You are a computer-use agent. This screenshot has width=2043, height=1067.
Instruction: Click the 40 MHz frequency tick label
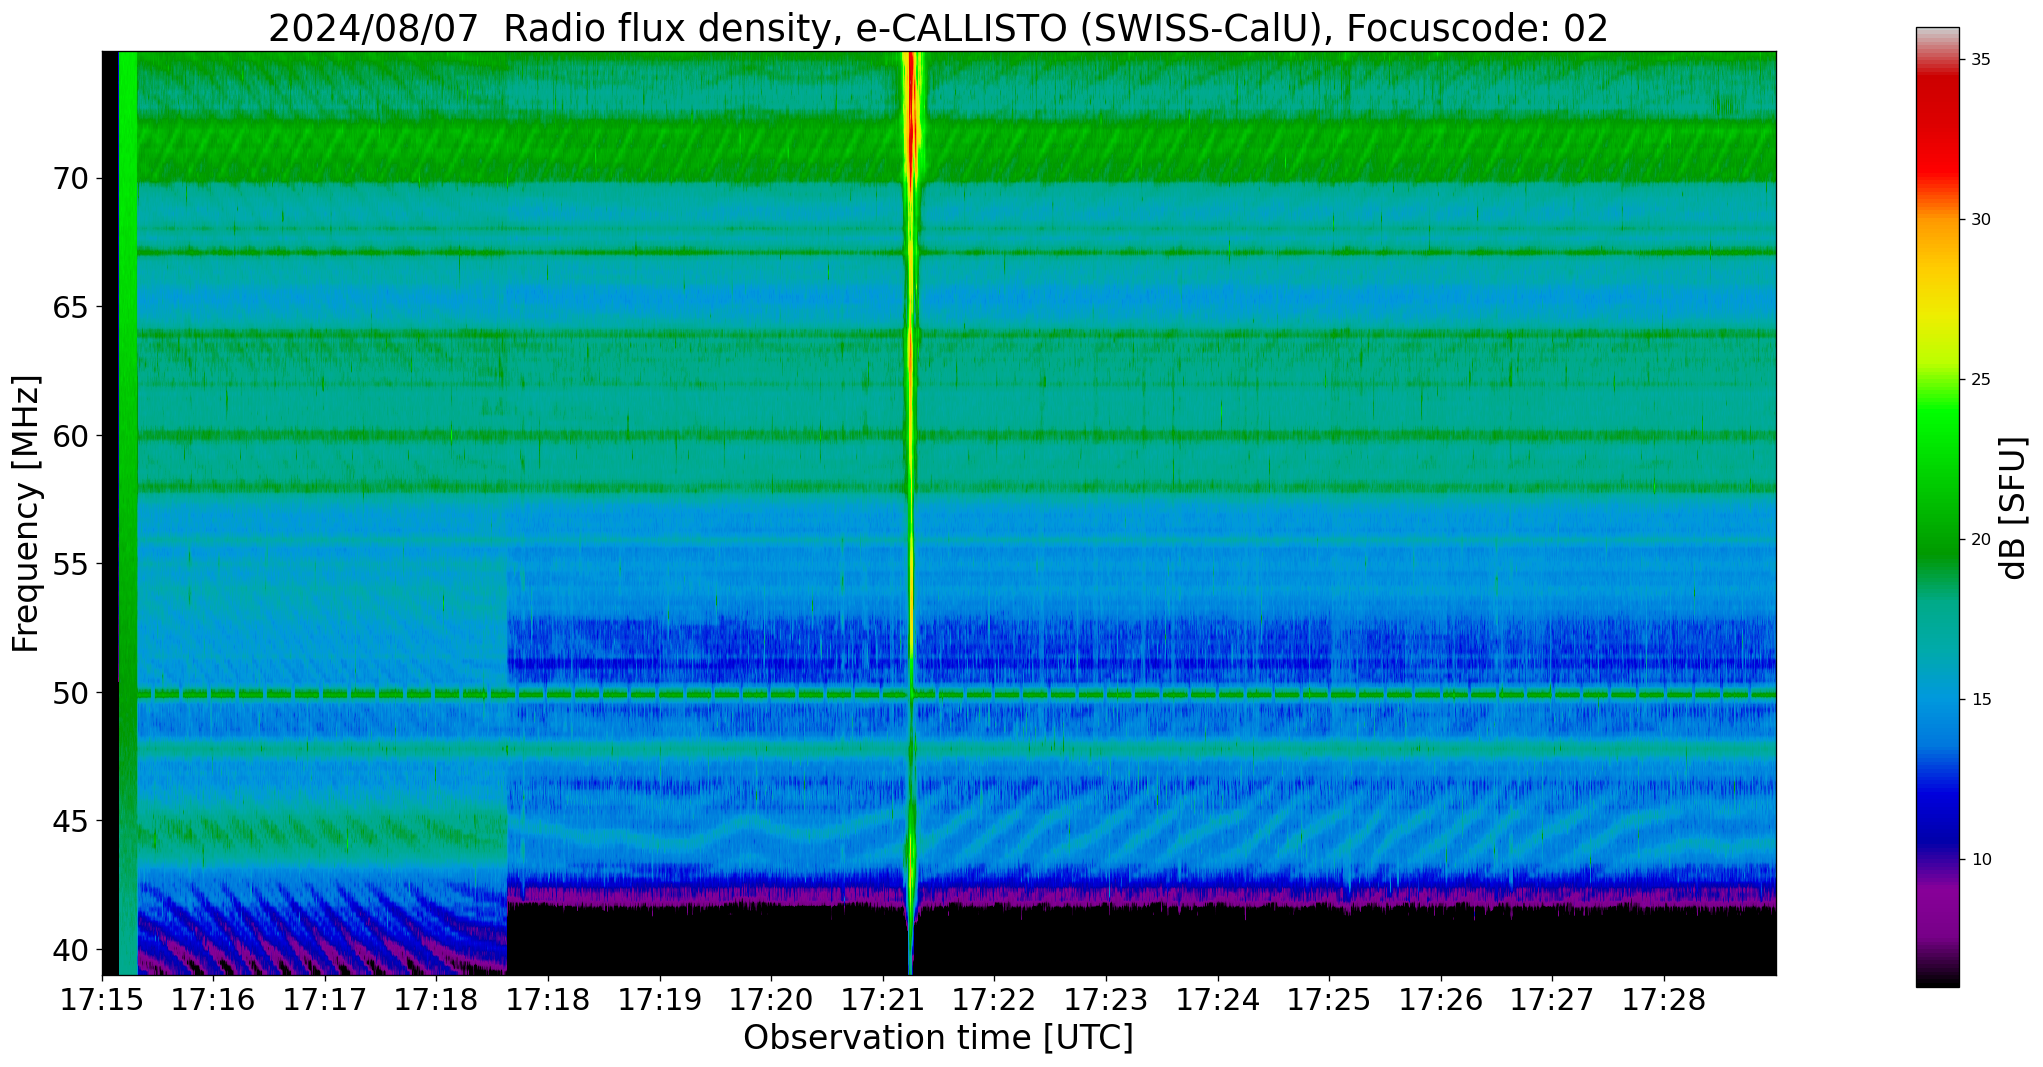coord(70,950)
